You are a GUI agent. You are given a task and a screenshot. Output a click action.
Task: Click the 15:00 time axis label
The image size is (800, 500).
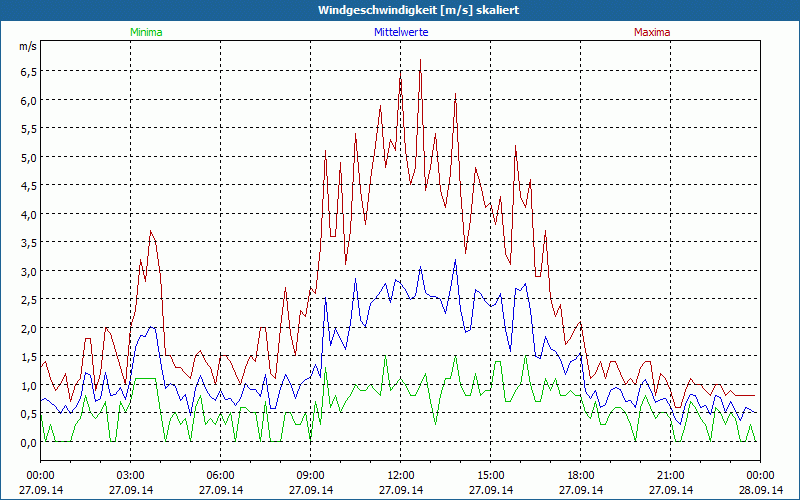click(491, 476)
